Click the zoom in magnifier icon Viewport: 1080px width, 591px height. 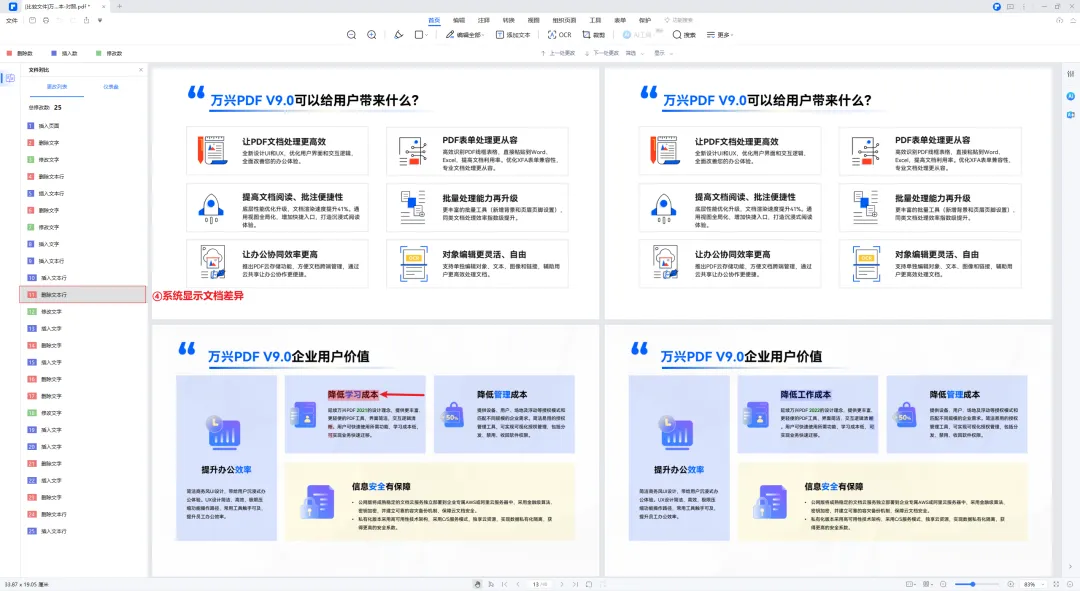(x=371, y=34)
